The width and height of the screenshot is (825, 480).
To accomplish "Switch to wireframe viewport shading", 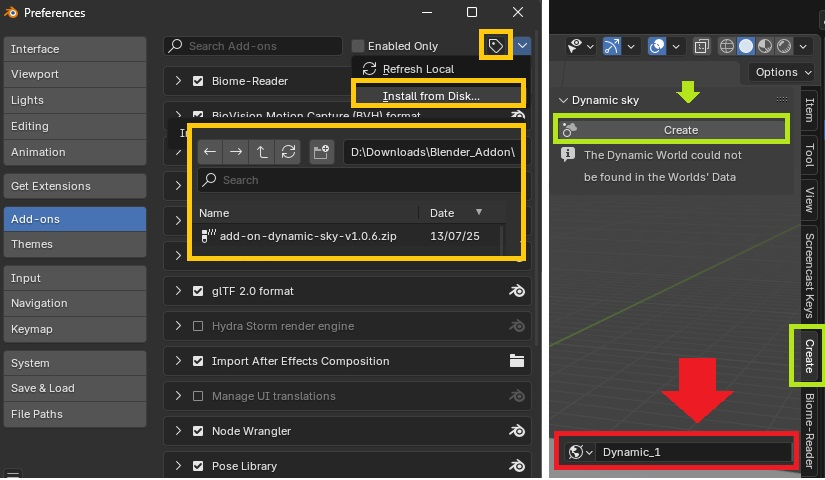I will click(727, 46).
